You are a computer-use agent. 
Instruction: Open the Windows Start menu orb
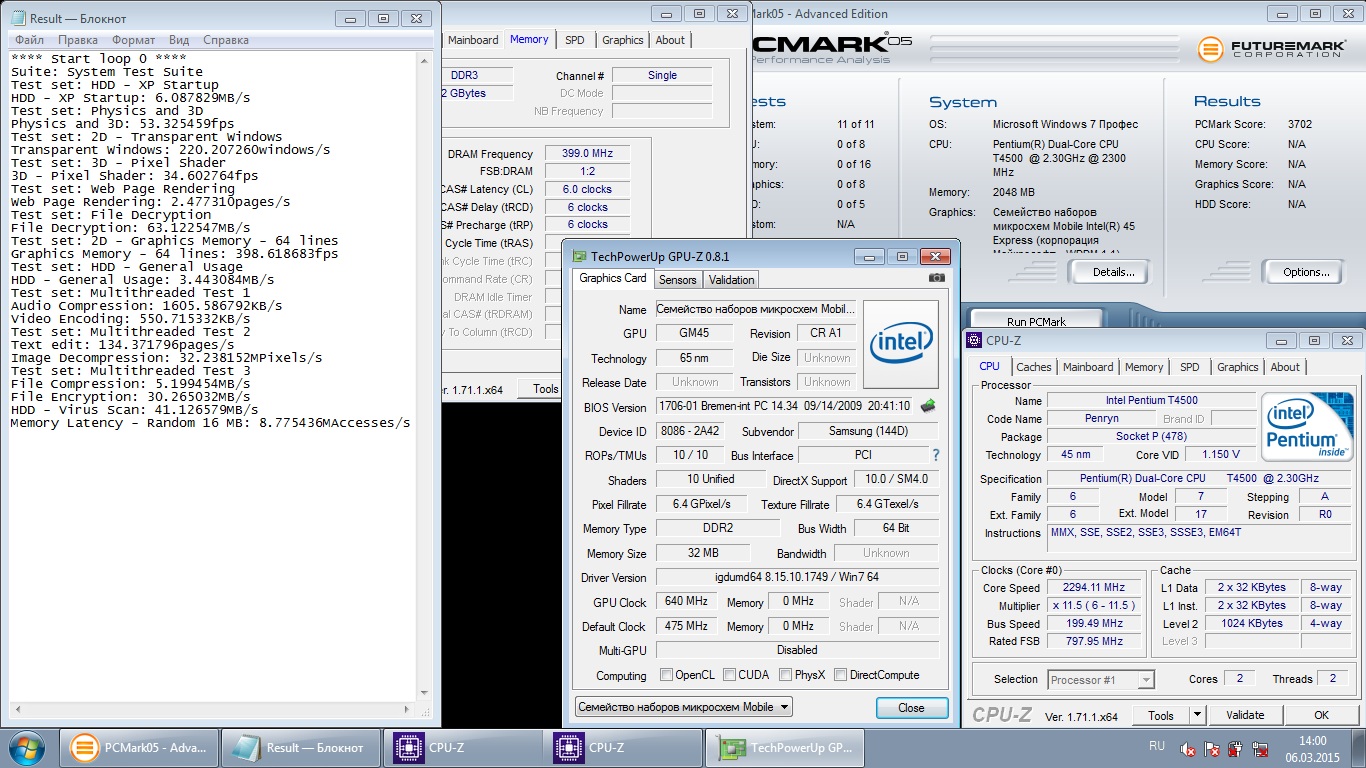point(27,747)
